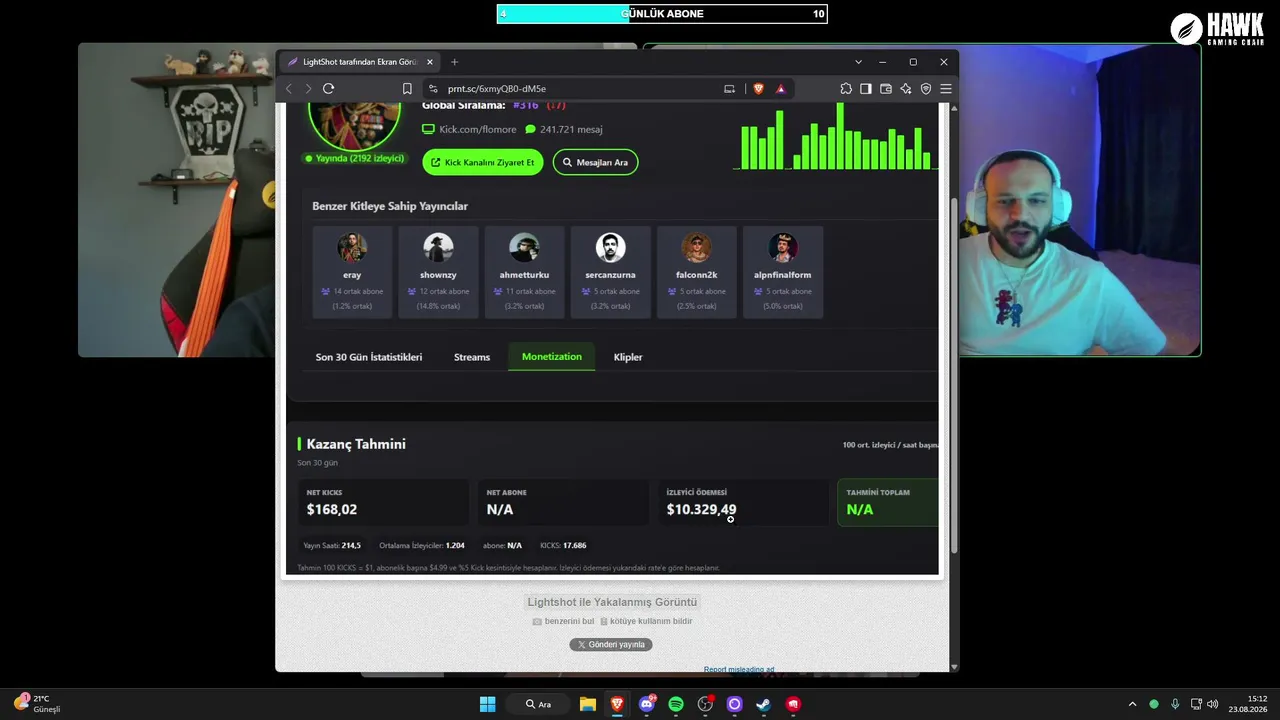Click the Report misleading ad link
Viewport: 1280px width, 720px height.
[x=739, y=669]
